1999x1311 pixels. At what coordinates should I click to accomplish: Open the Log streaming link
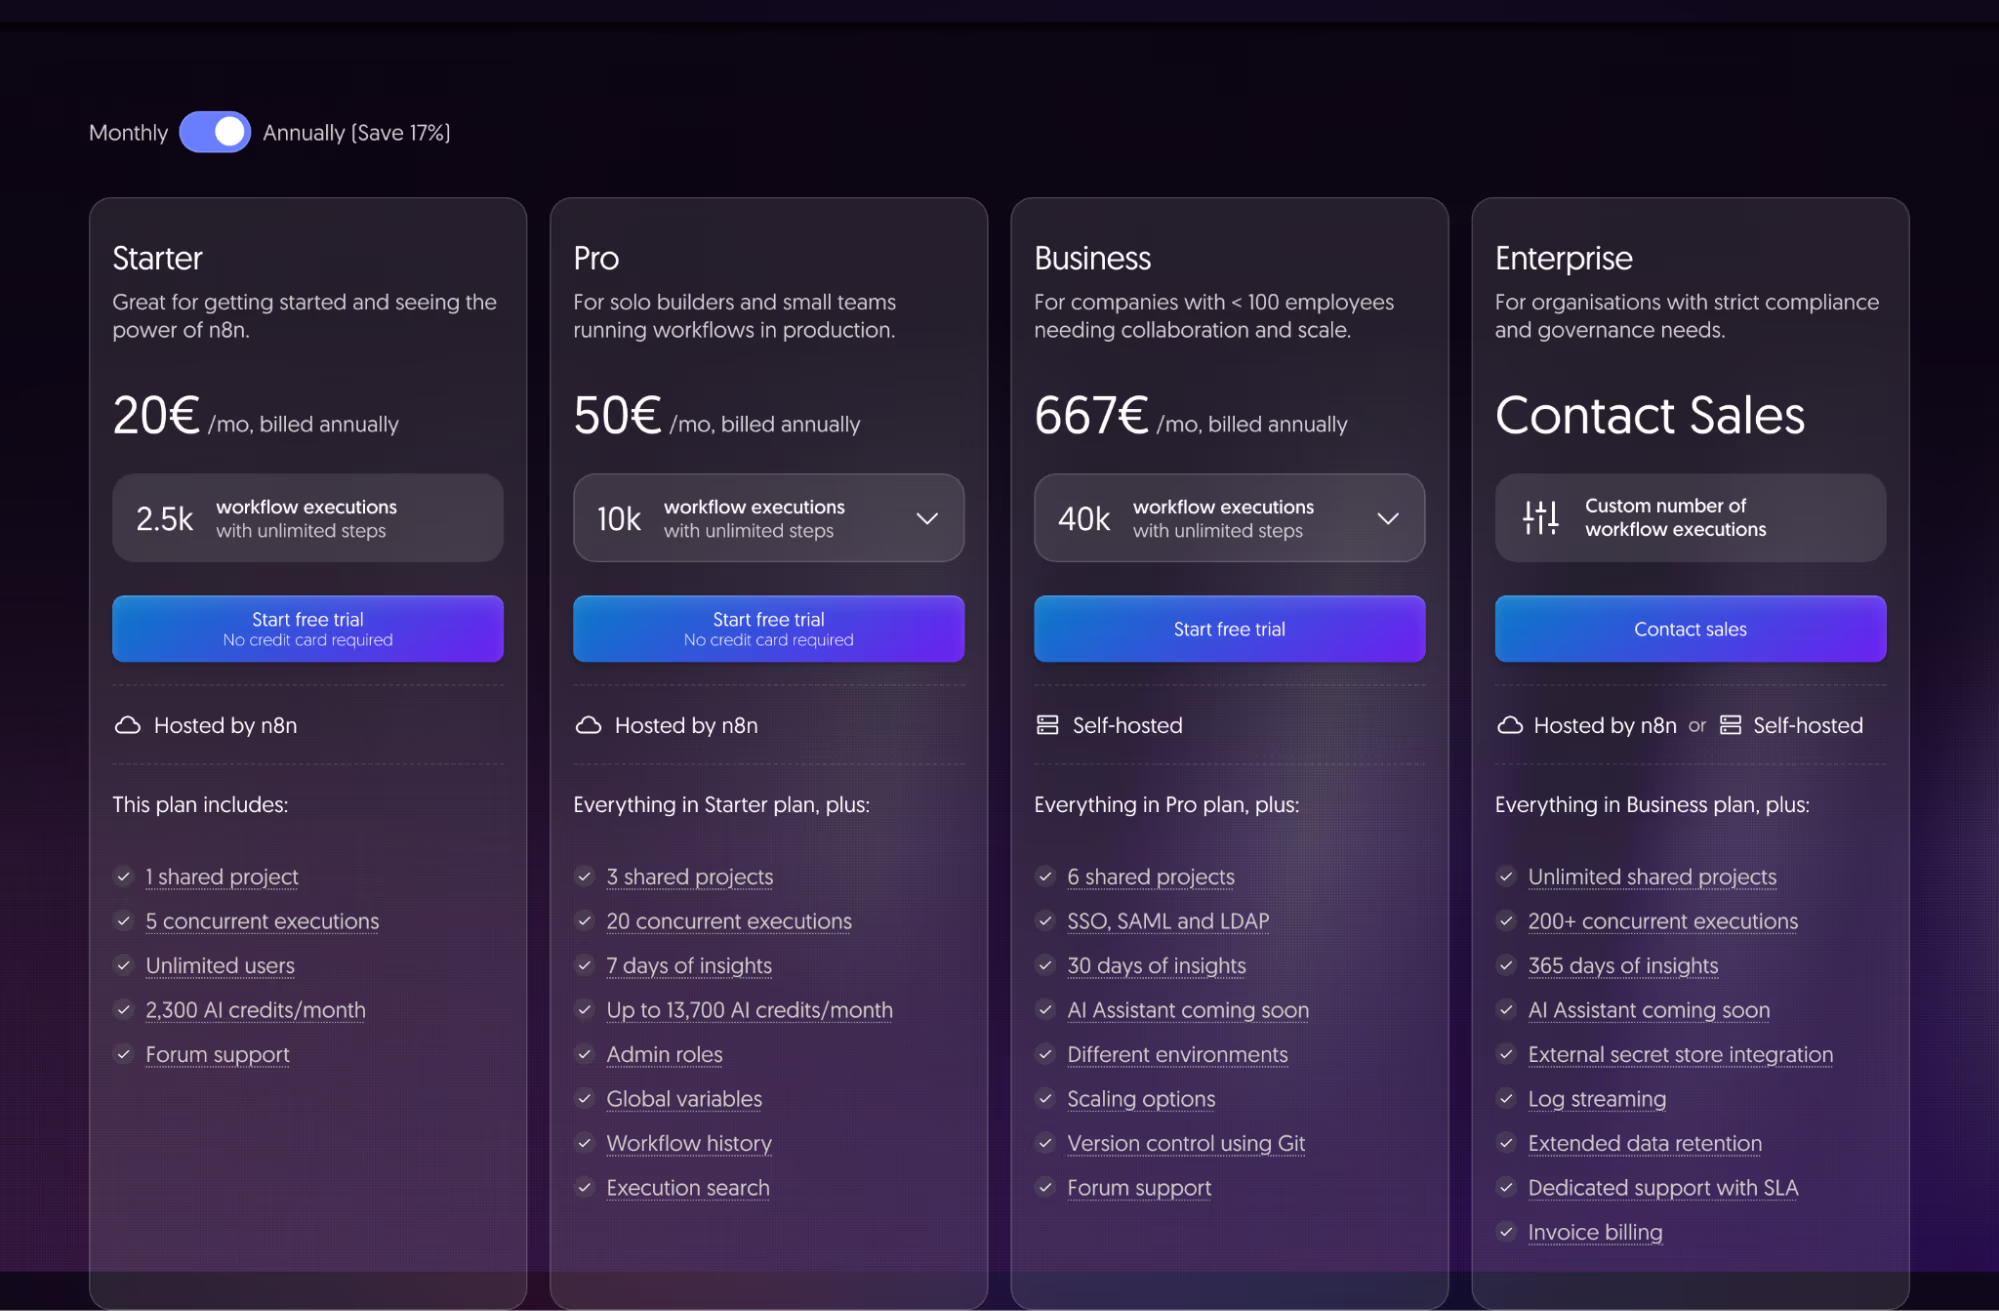point(1597,1099)
